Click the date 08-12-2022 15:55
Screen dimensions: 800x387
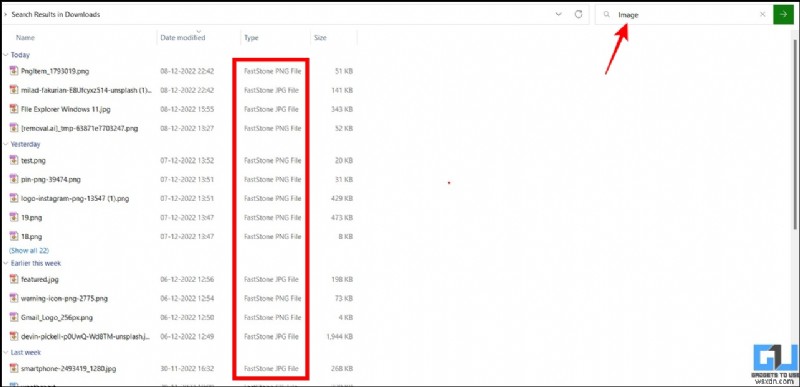pyautogui.click(x=187, y=109)
